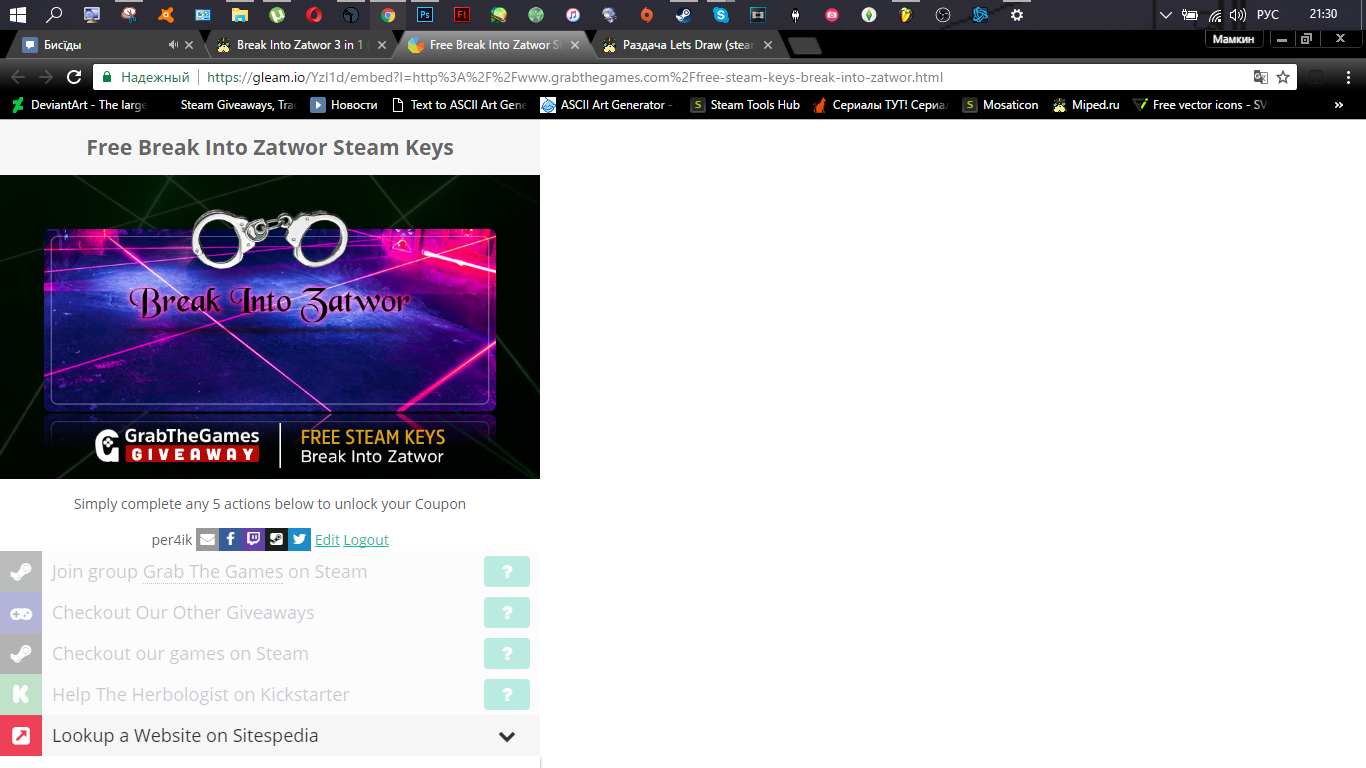Open OBS Studio from the taskbar
This screenshot has width=1366, height=768.
pyautogui.click(x=943, y=15)
